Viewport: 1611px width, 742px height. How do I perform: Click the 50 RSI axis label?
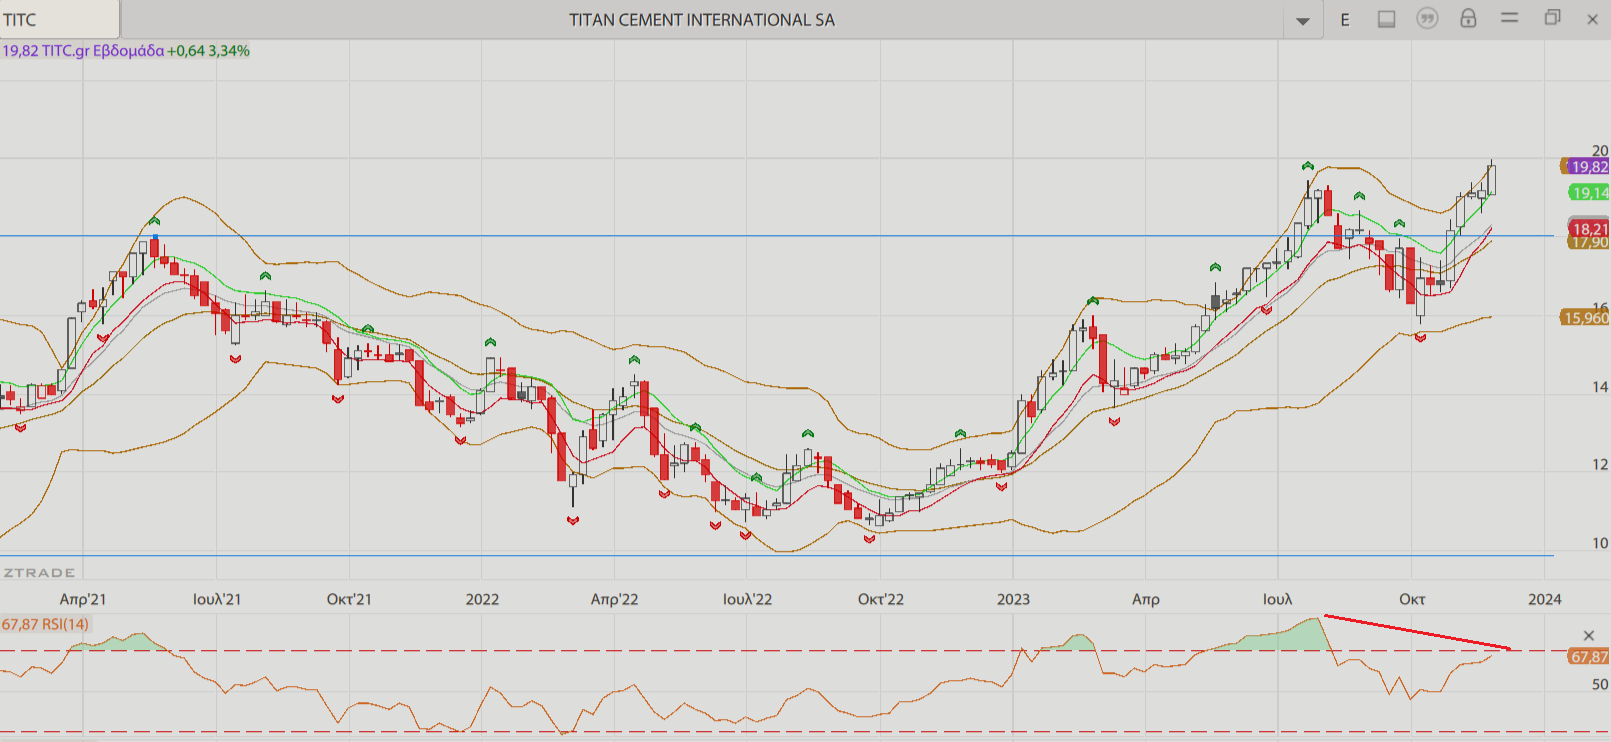[1600, 685]
